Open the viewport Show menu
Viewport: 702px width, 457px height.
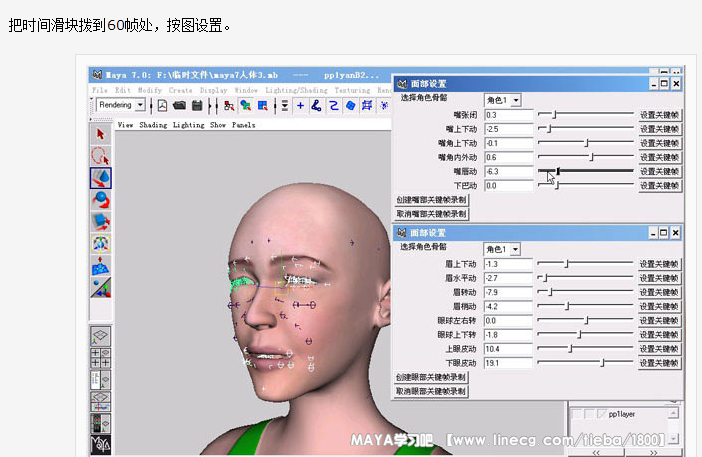[x=218, y=125]
